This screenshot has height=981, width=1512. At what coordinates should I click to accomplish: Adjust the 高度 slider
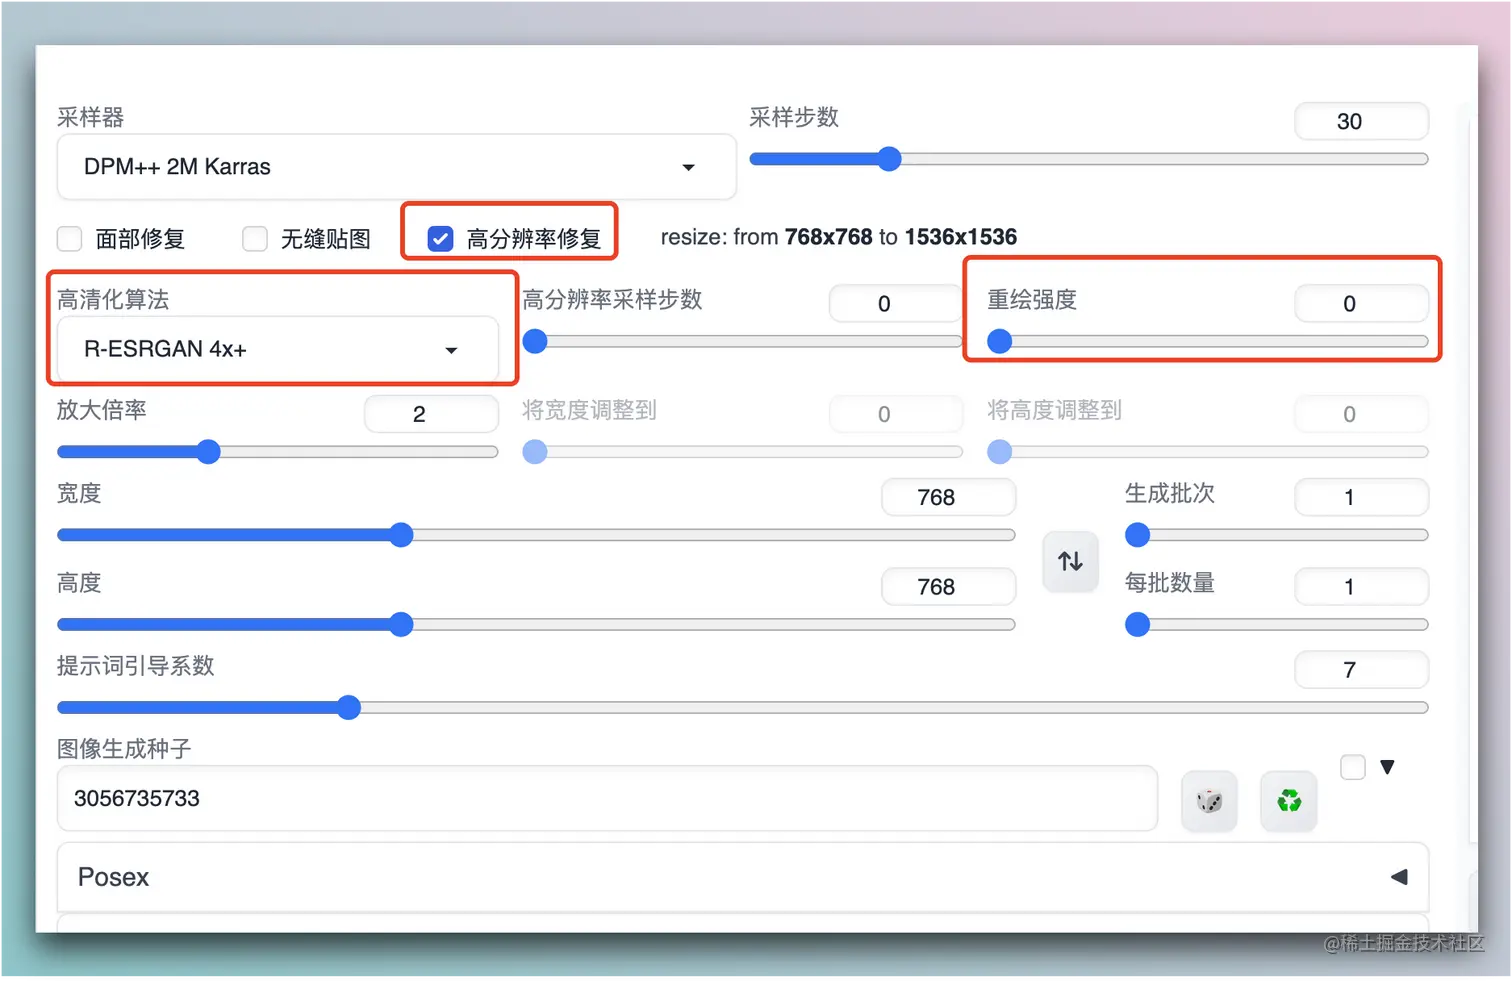(536, 625)
